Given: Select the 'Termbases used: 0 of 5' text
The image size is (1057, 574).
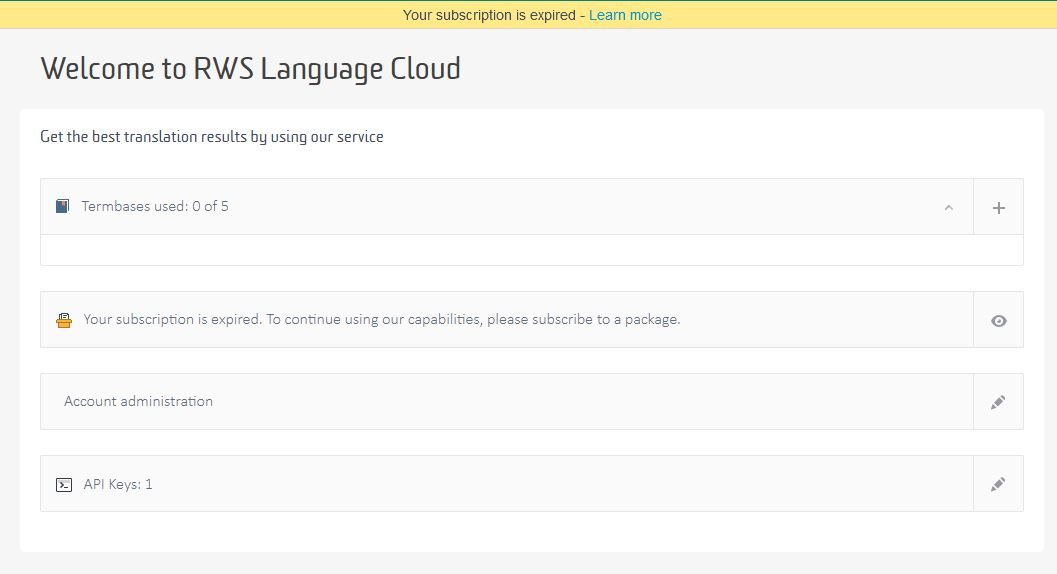Looking at the screenshot, I should [x=155, y=206].
